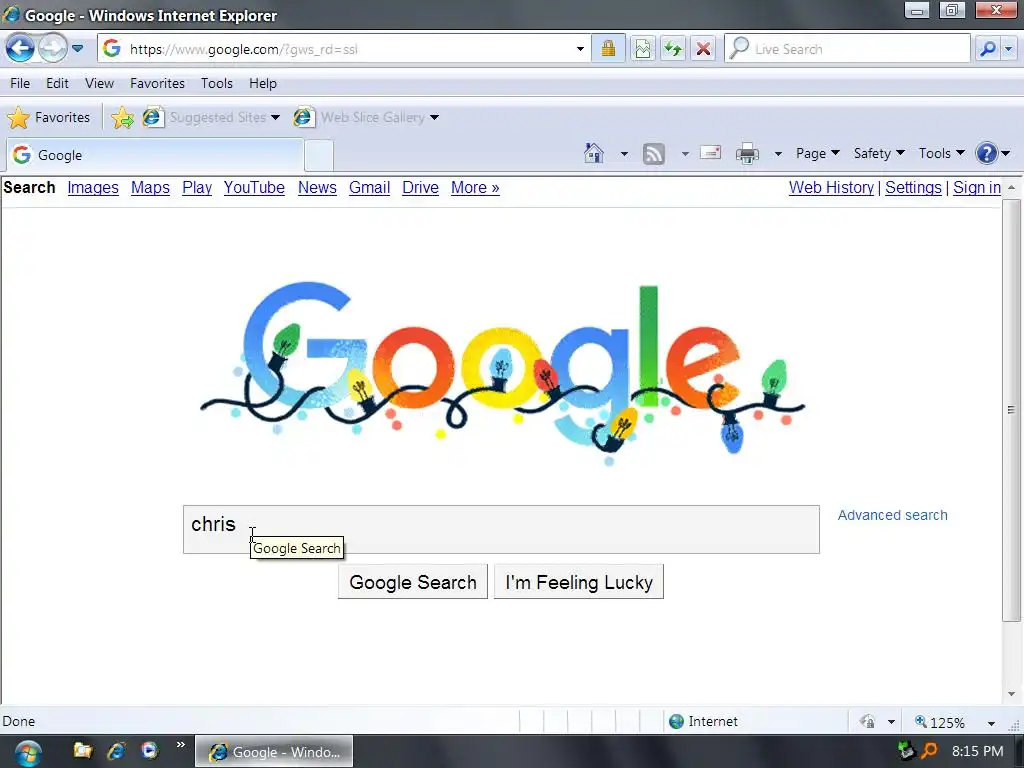The image size is (1024, 768).
Task: Open the Maps link
Action: pos(150,187)
